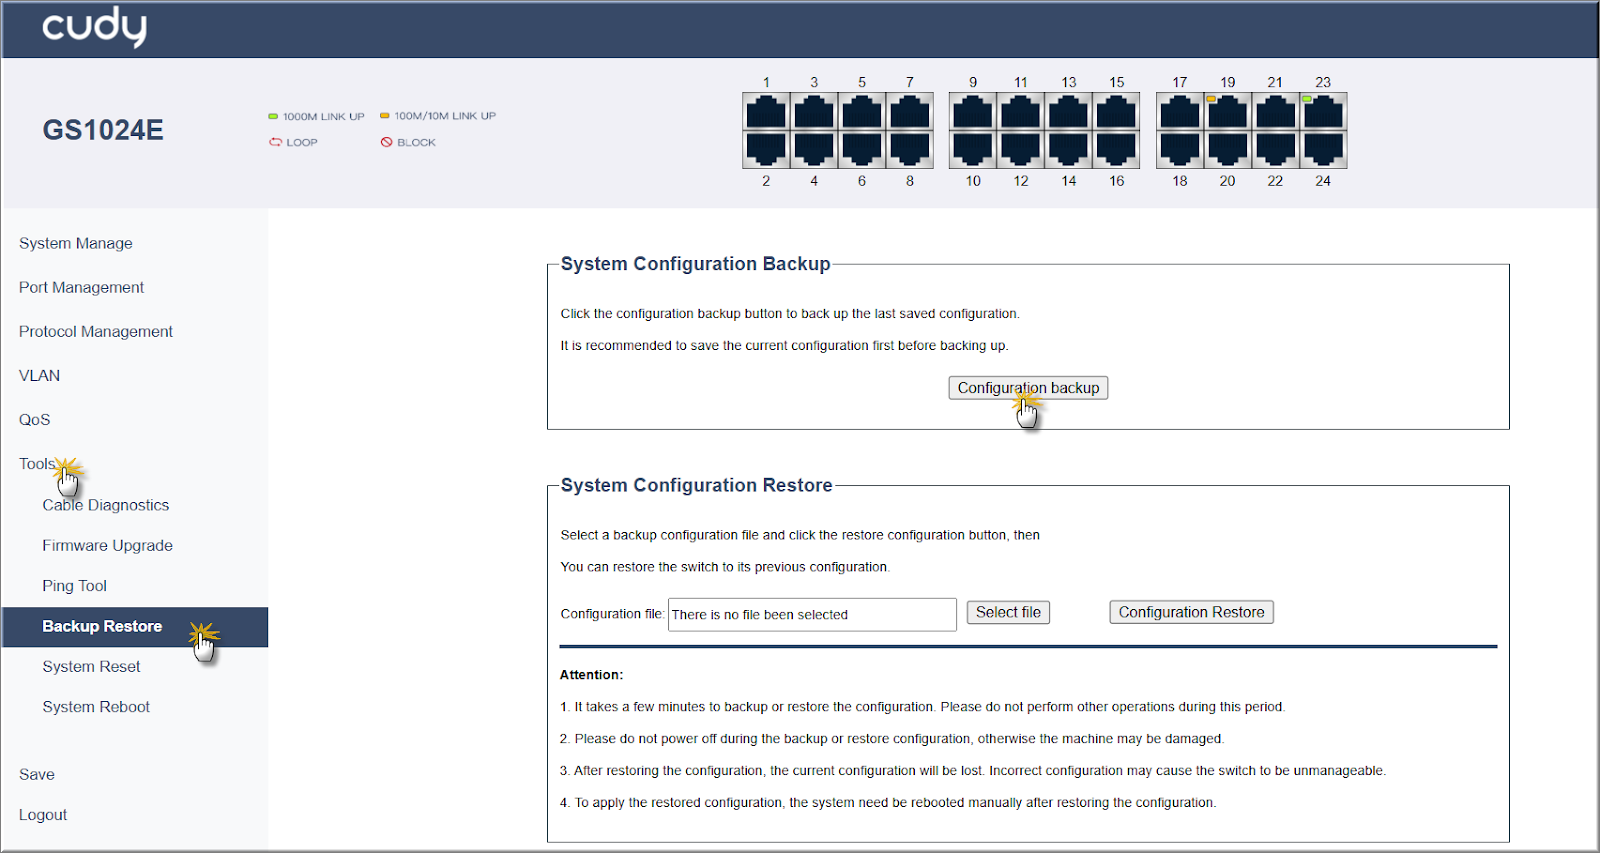Click port 12 icon on switch panel
This screenshot has height=853, width=1600.
[x=1021, y=149]
